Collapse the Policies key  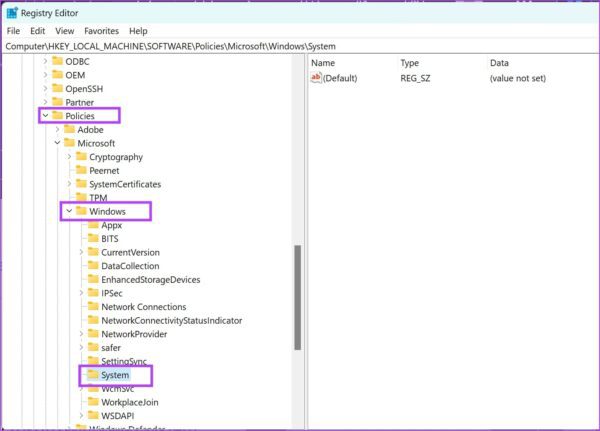pyautogui.click(x=46, y=115)
